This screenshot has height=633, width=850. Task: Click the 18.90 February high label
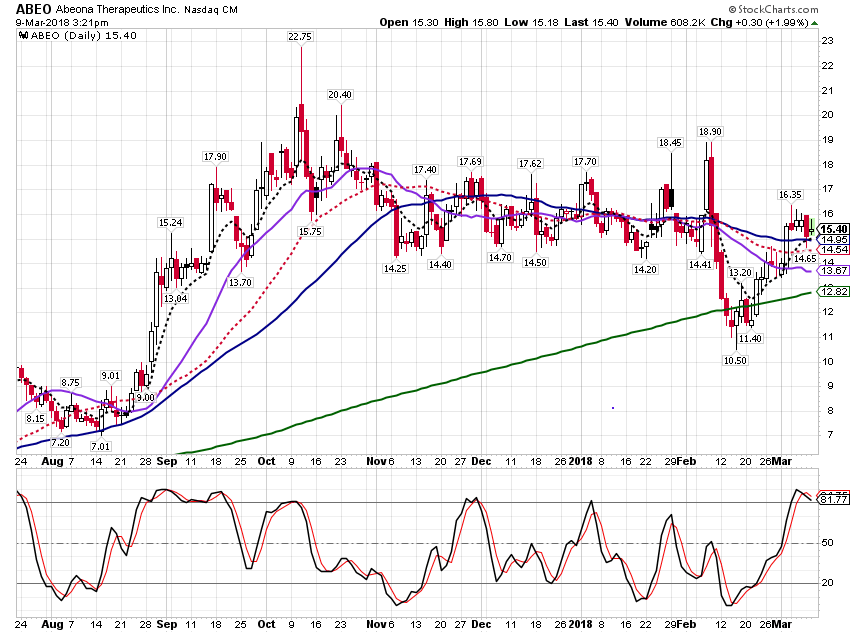click(710, 132)
